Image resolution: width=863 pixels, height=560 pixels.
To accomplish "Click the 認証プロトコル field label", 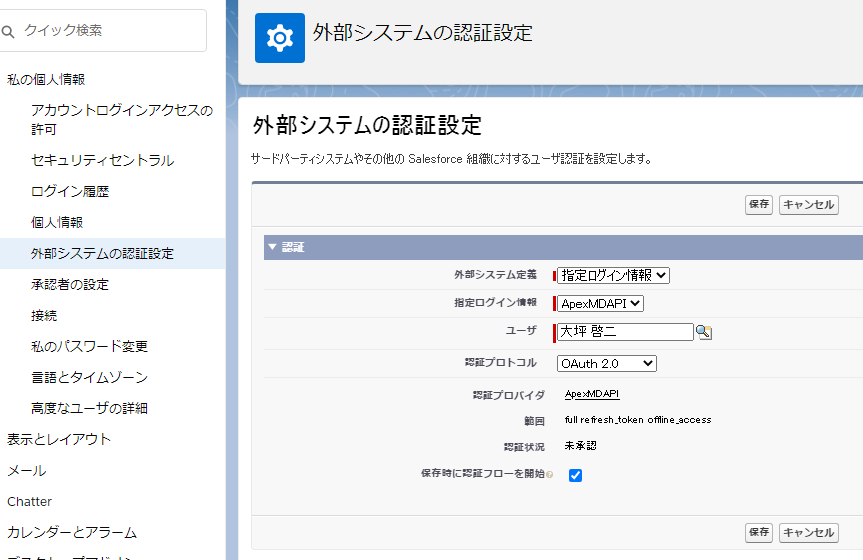I will coord(500,362).
